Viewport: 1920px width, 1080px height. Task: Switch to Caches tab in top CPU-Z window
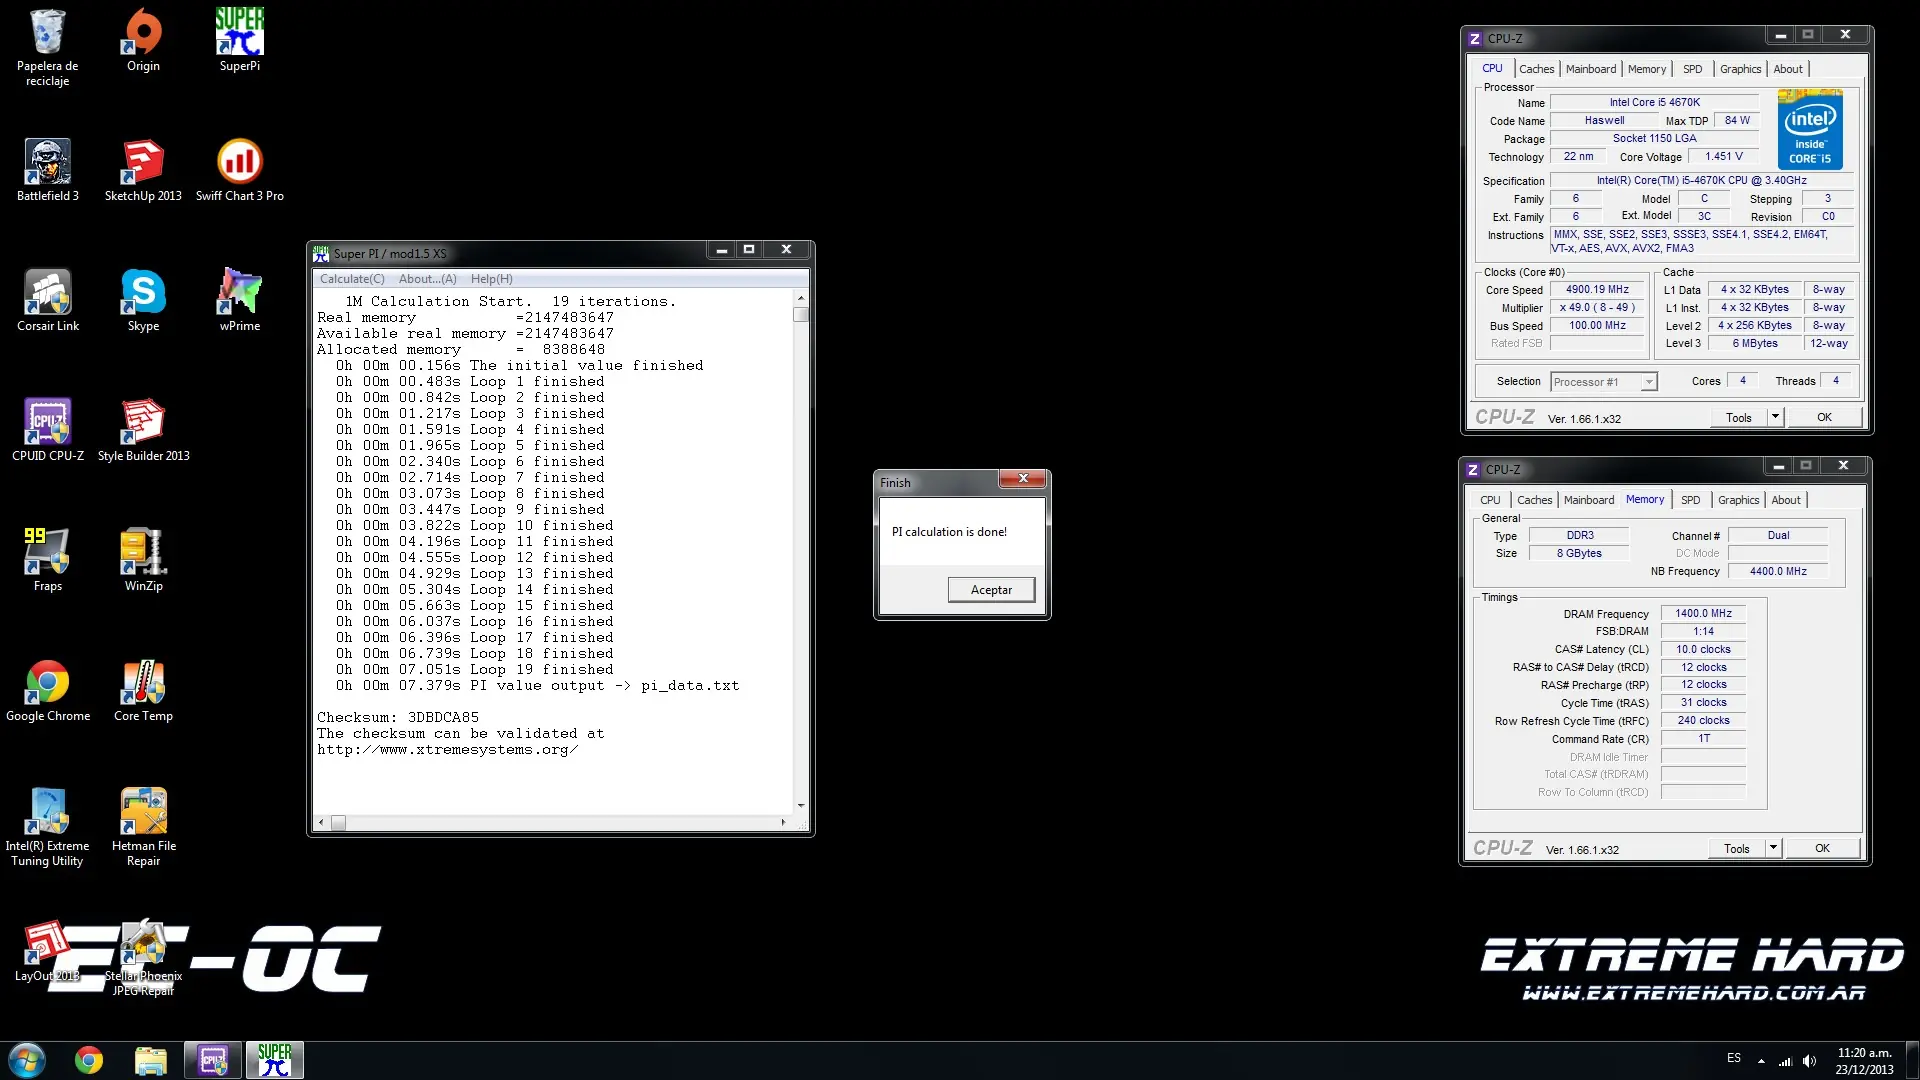pyautogui.click(x=1536, y=69)
